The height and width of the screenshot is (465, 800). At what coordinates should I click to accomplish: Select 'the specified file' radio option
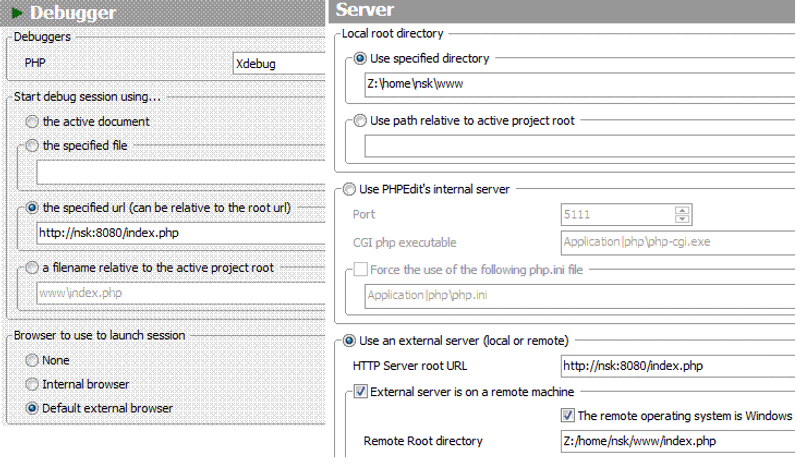(x=33, y=145)
